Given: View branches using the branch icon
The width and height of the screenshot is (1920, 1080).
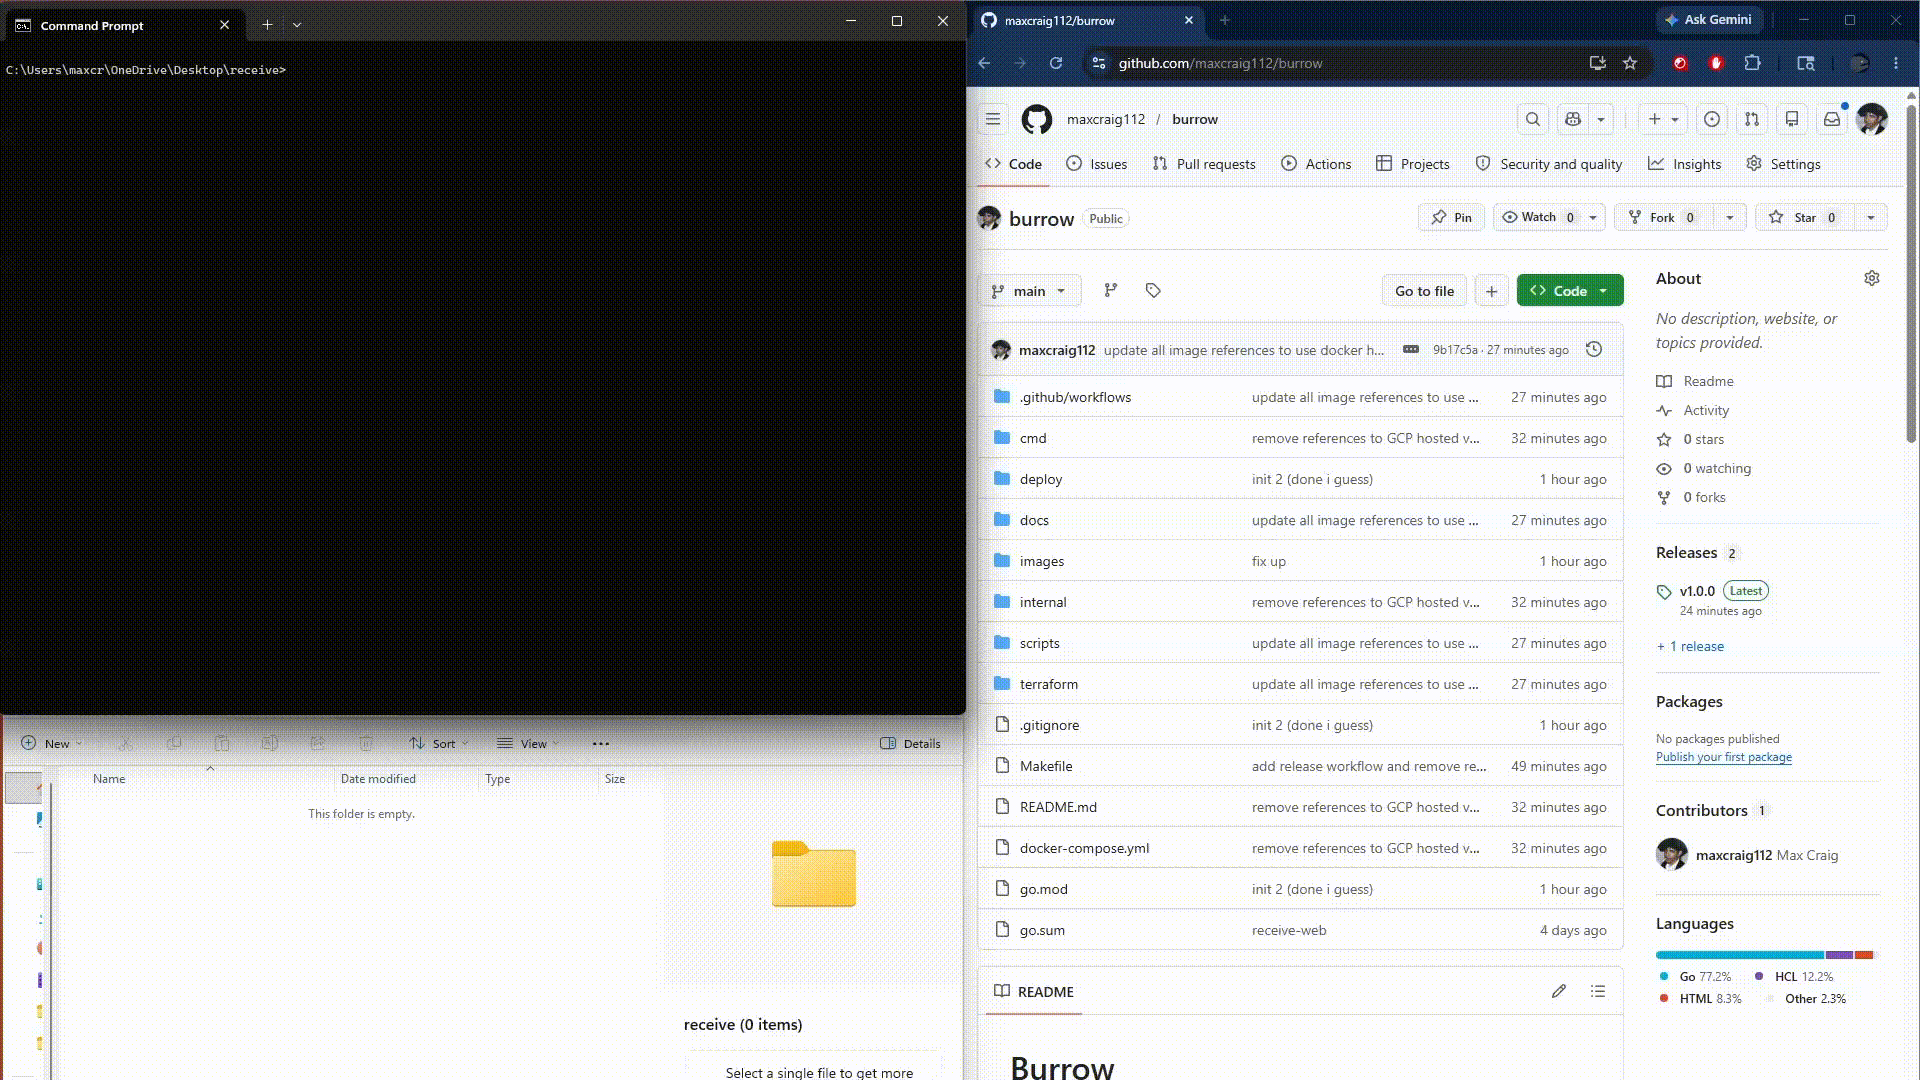Looking at the screenshot, I should 1111,290.
